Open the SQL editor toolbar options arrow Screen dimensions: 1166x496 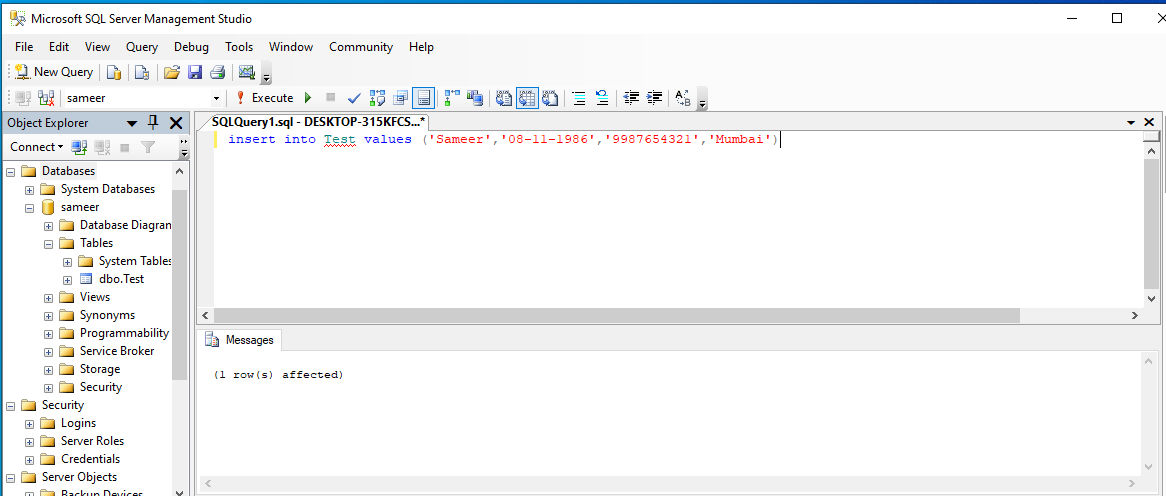[x=702, y=99]
